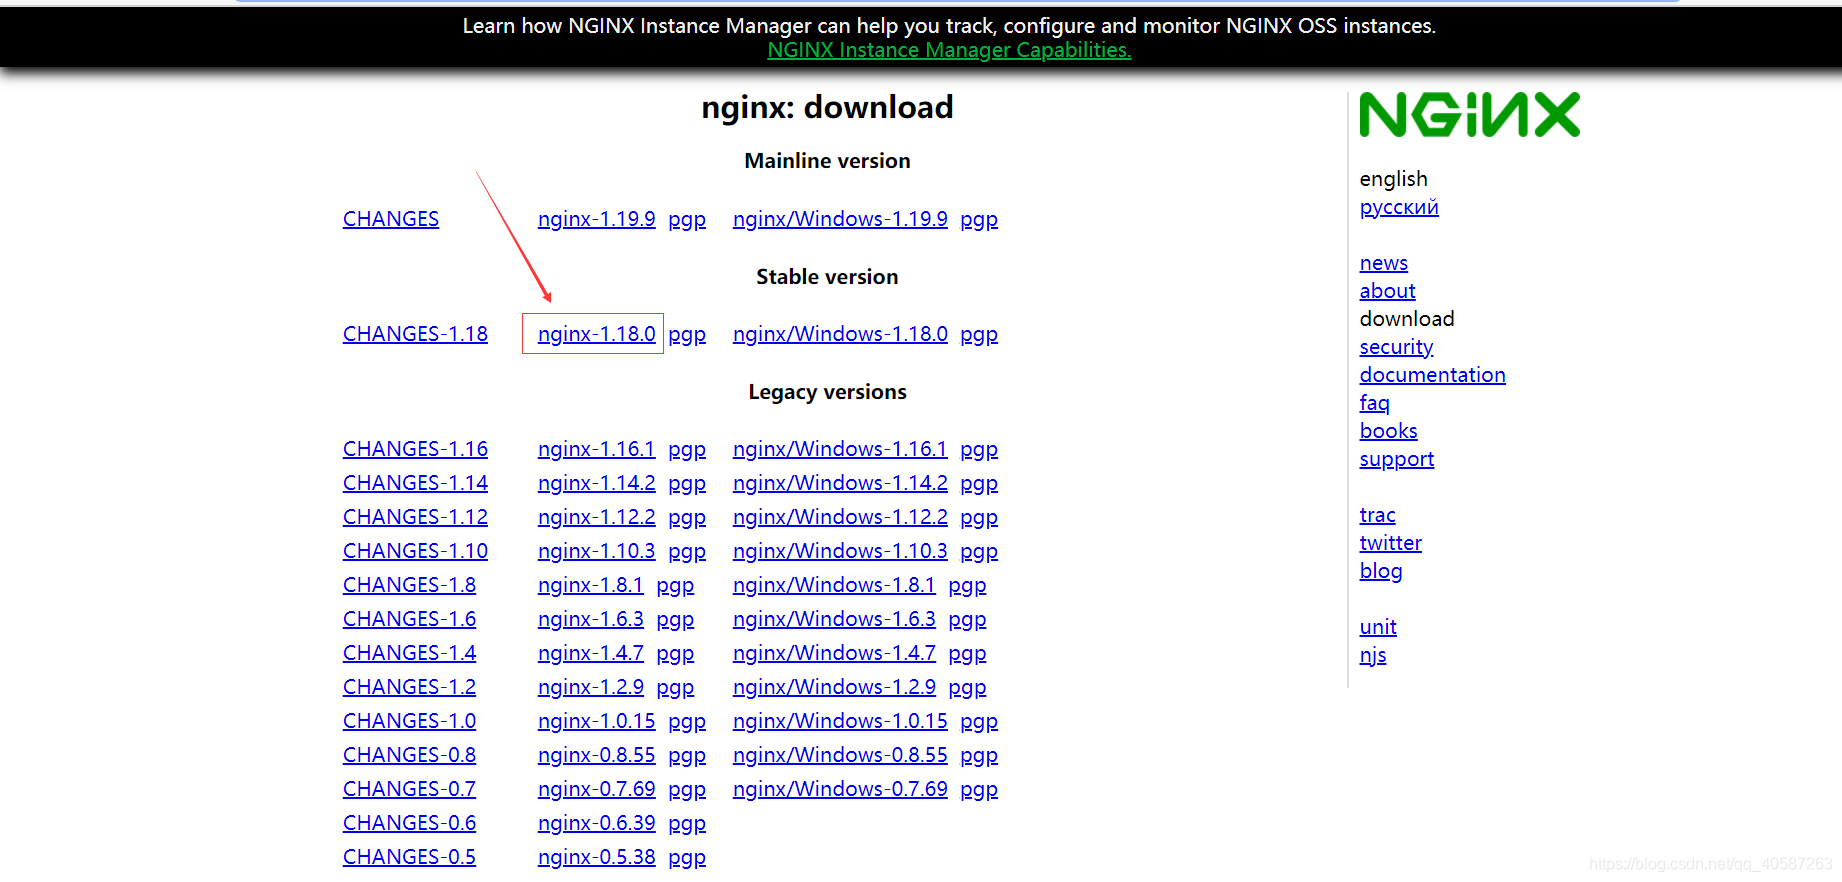The width and height of the screenshot is (1842, 882).
Task: Open the about page
Action: pos(1388,291)
